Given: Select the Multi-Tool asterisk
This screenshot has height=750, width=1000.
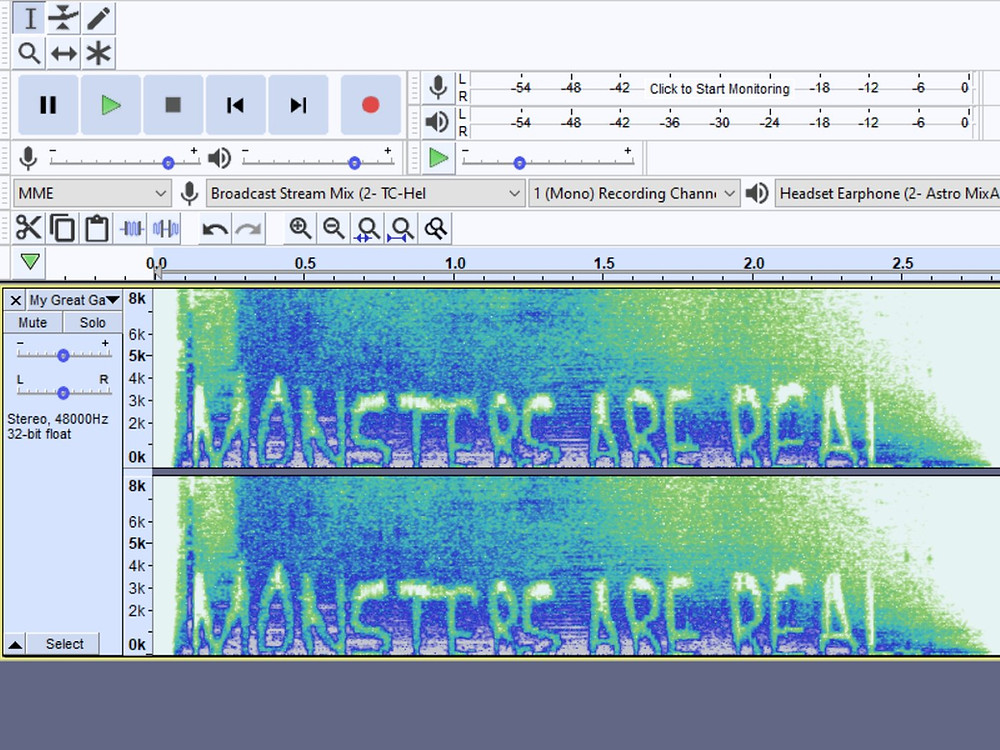Looking at the screenshot, I should click(98, 53).
